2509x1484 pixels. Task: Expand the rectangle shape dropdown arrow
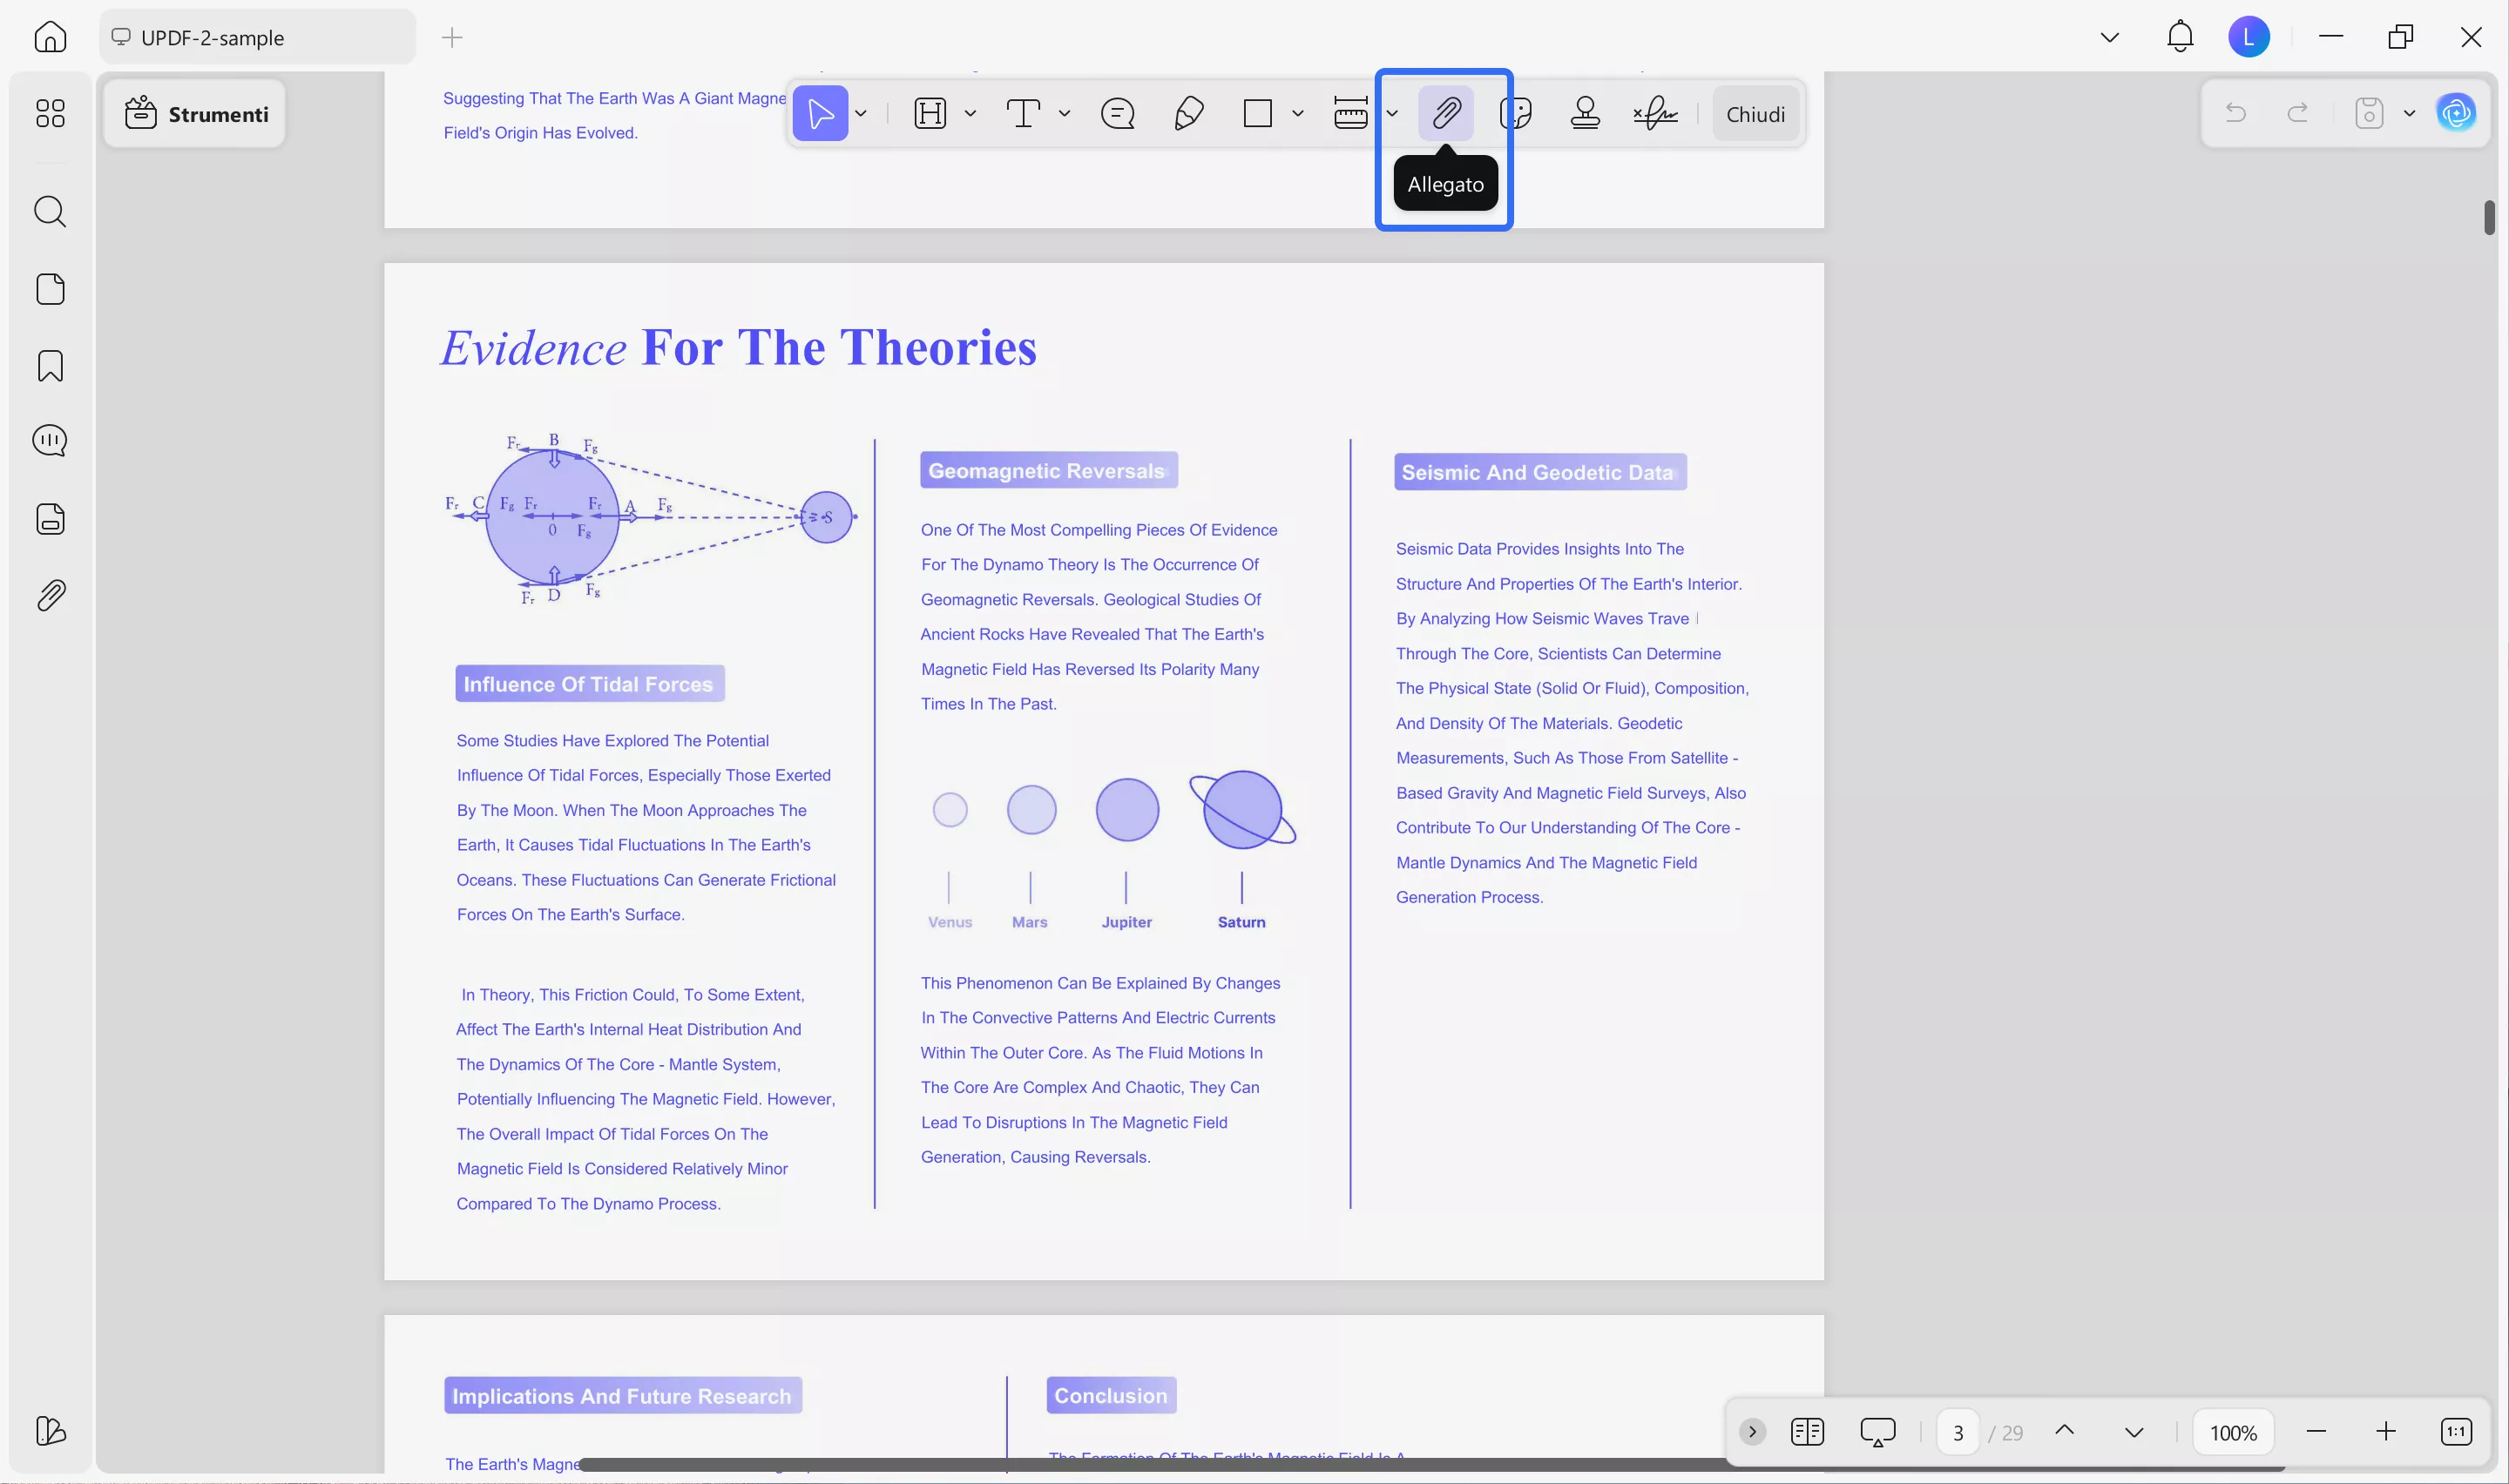[1298, 113]
